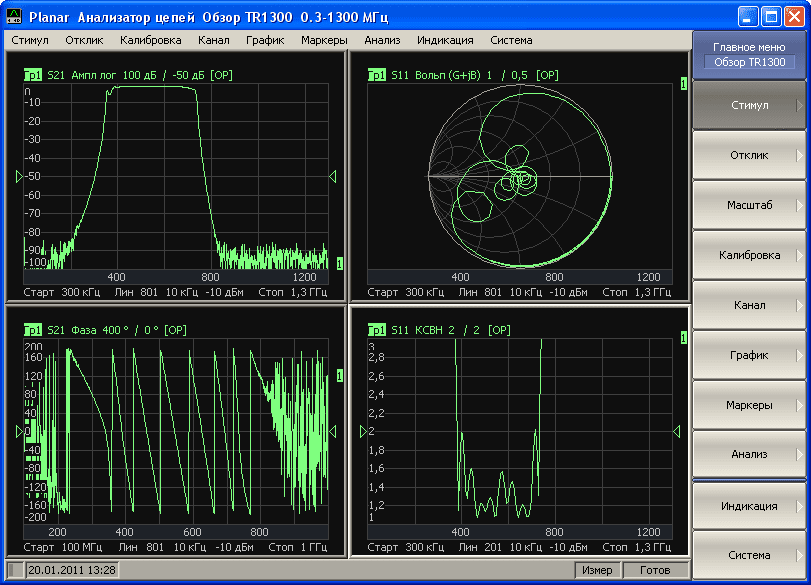Select Tp1 trace badge of S21 phase graph
811x585 pixels.
coord(32,330)
